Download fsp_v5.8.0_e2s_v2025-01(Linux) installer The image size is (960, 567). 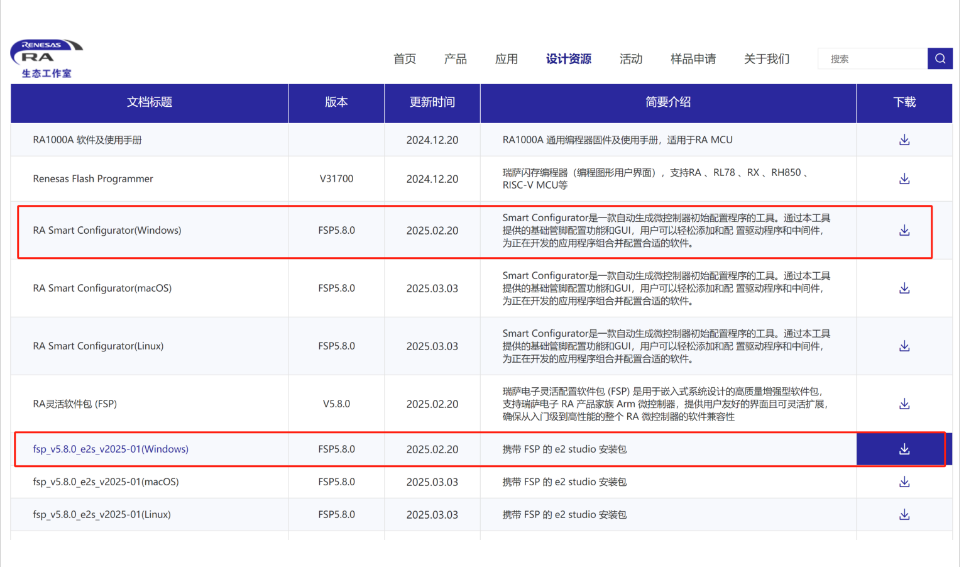pyautogui.click(x=904, y=514)
